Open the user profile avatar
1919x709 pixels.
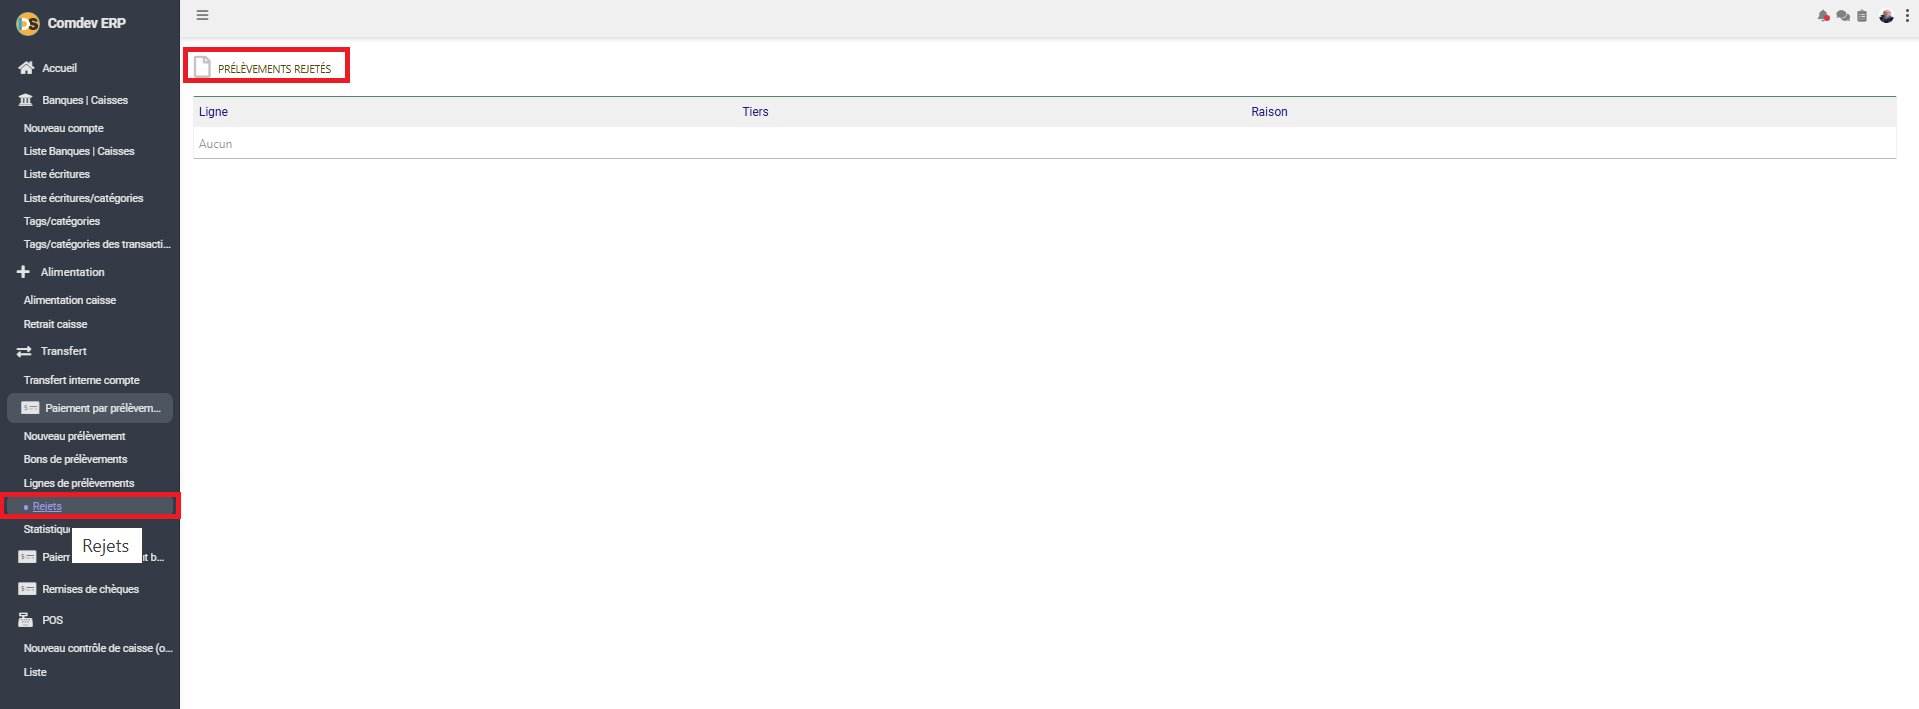click(x=1886, y=16)
